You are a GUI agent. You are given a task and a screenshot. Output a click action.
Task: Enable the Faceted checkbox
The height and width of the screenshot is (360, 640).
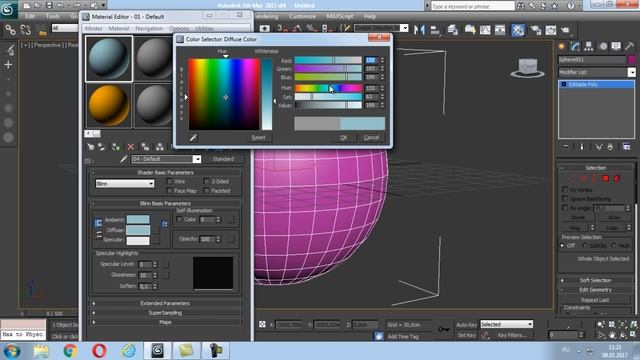[207, 191]
